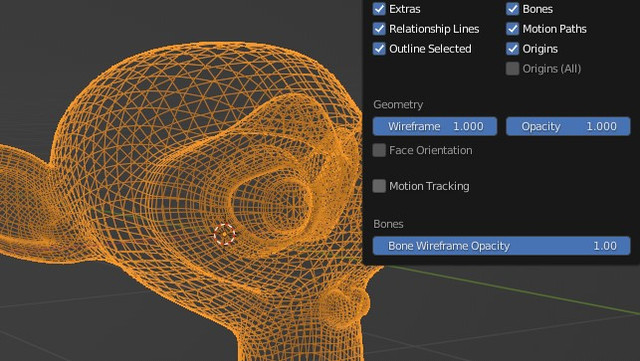Click the Bones section heading
The image size is (640, 361).
388,224
